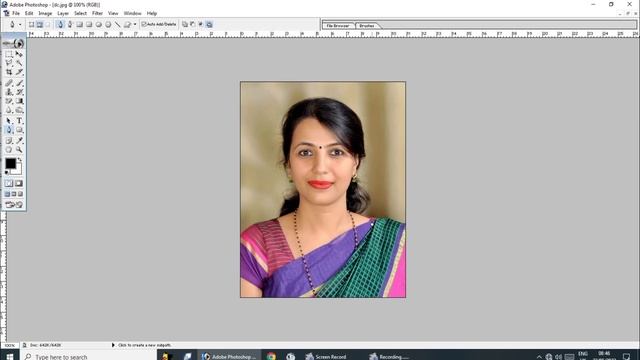Enable Exclude overlapping path areas option
Viewport: 640px width, 360px height.
click(x=209, y=24)
